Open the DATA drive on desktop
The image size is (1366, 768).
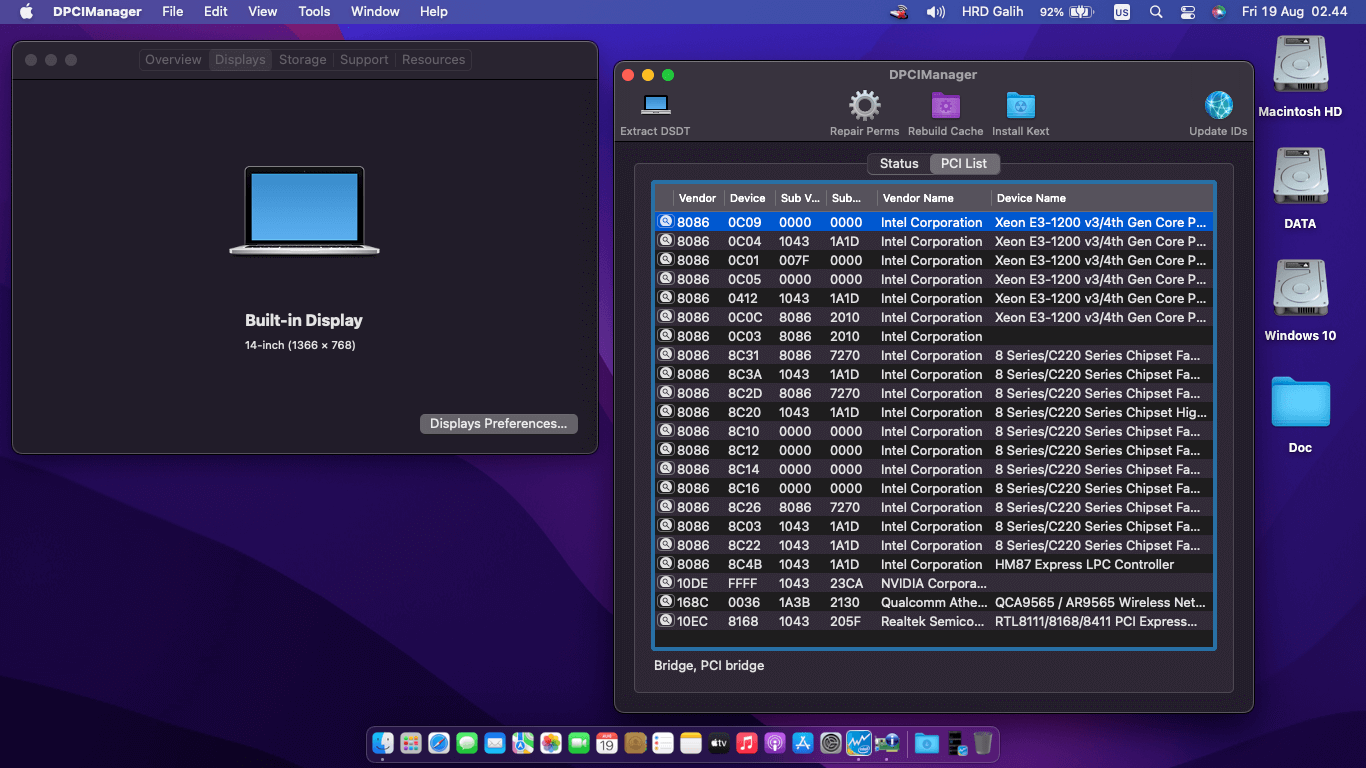click(x=1300, y=177)
